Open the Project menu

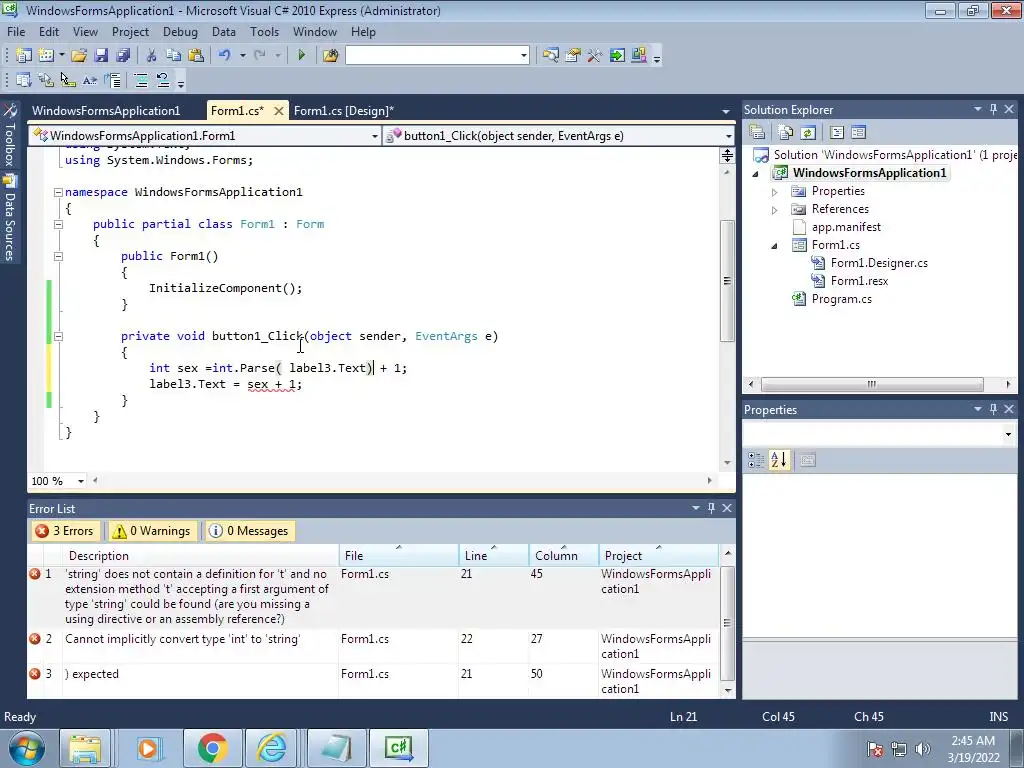[130, 32]
